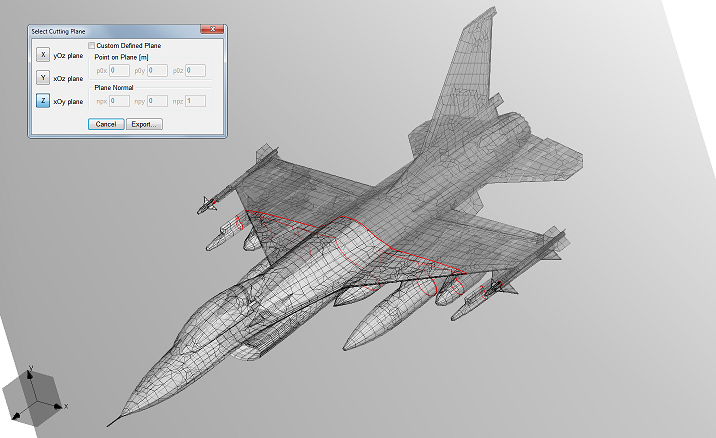Click the nose cone of the aircraft
The image size is (716, 438).
pos(135,400)
